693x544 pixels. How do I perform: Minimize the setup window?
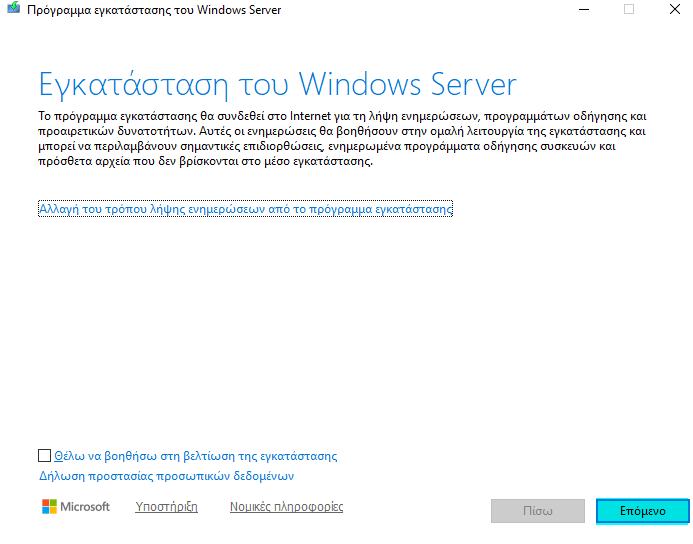coord(584,9)
